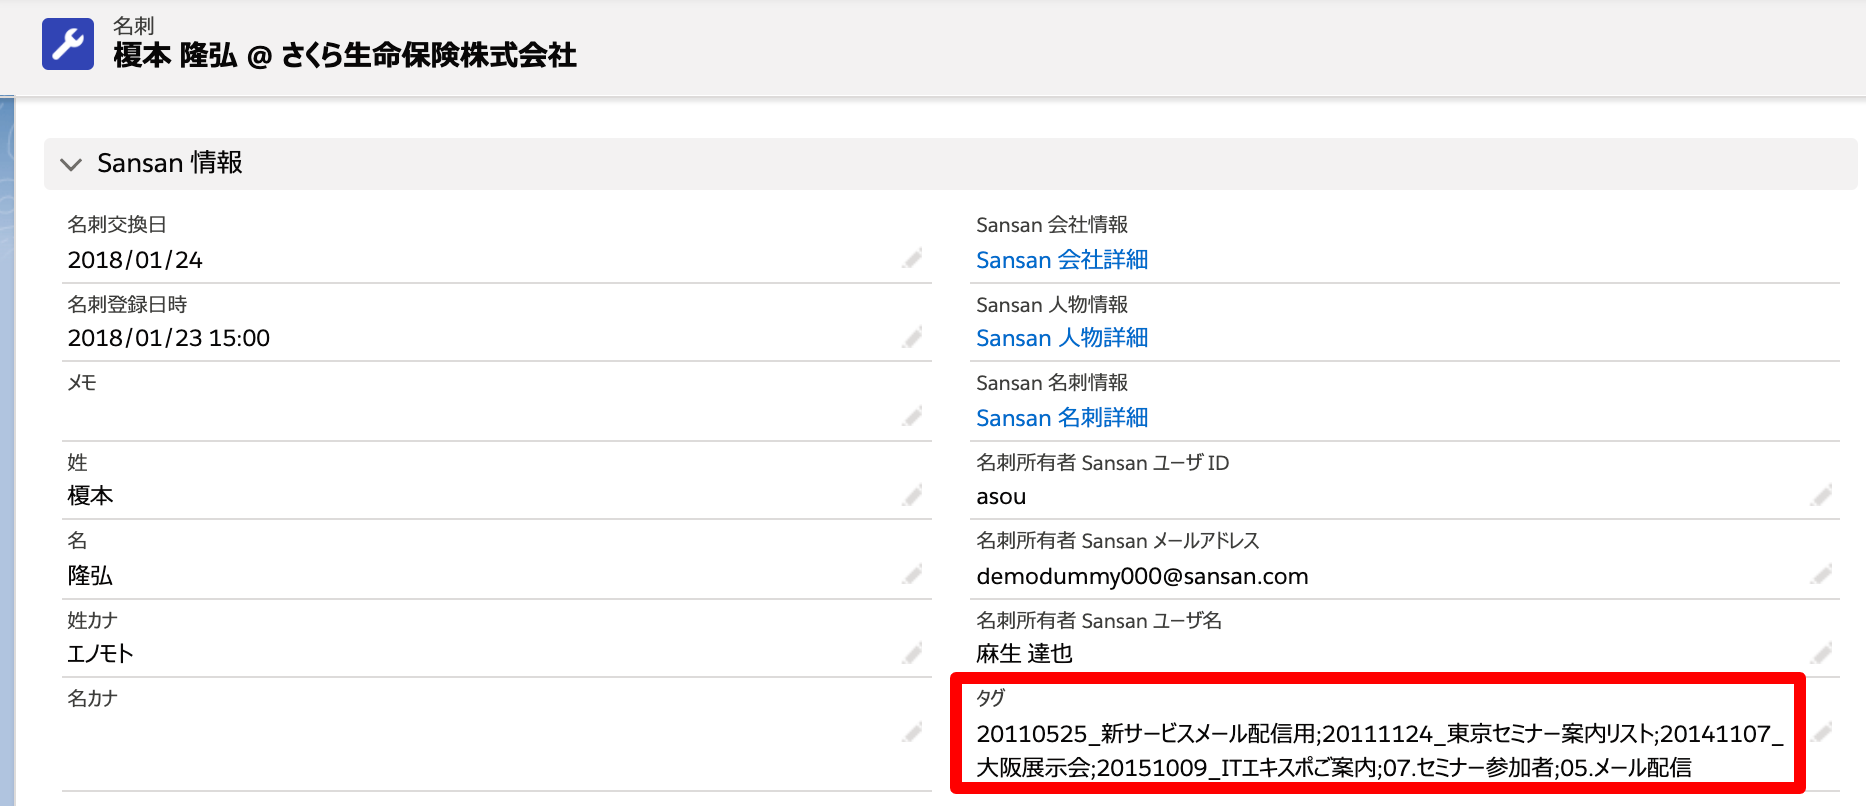The height and width of the screenshot is (806, 1866).
Task: Click edit pencil for 姓カナ エノモト
Action: tap(912, 653)
